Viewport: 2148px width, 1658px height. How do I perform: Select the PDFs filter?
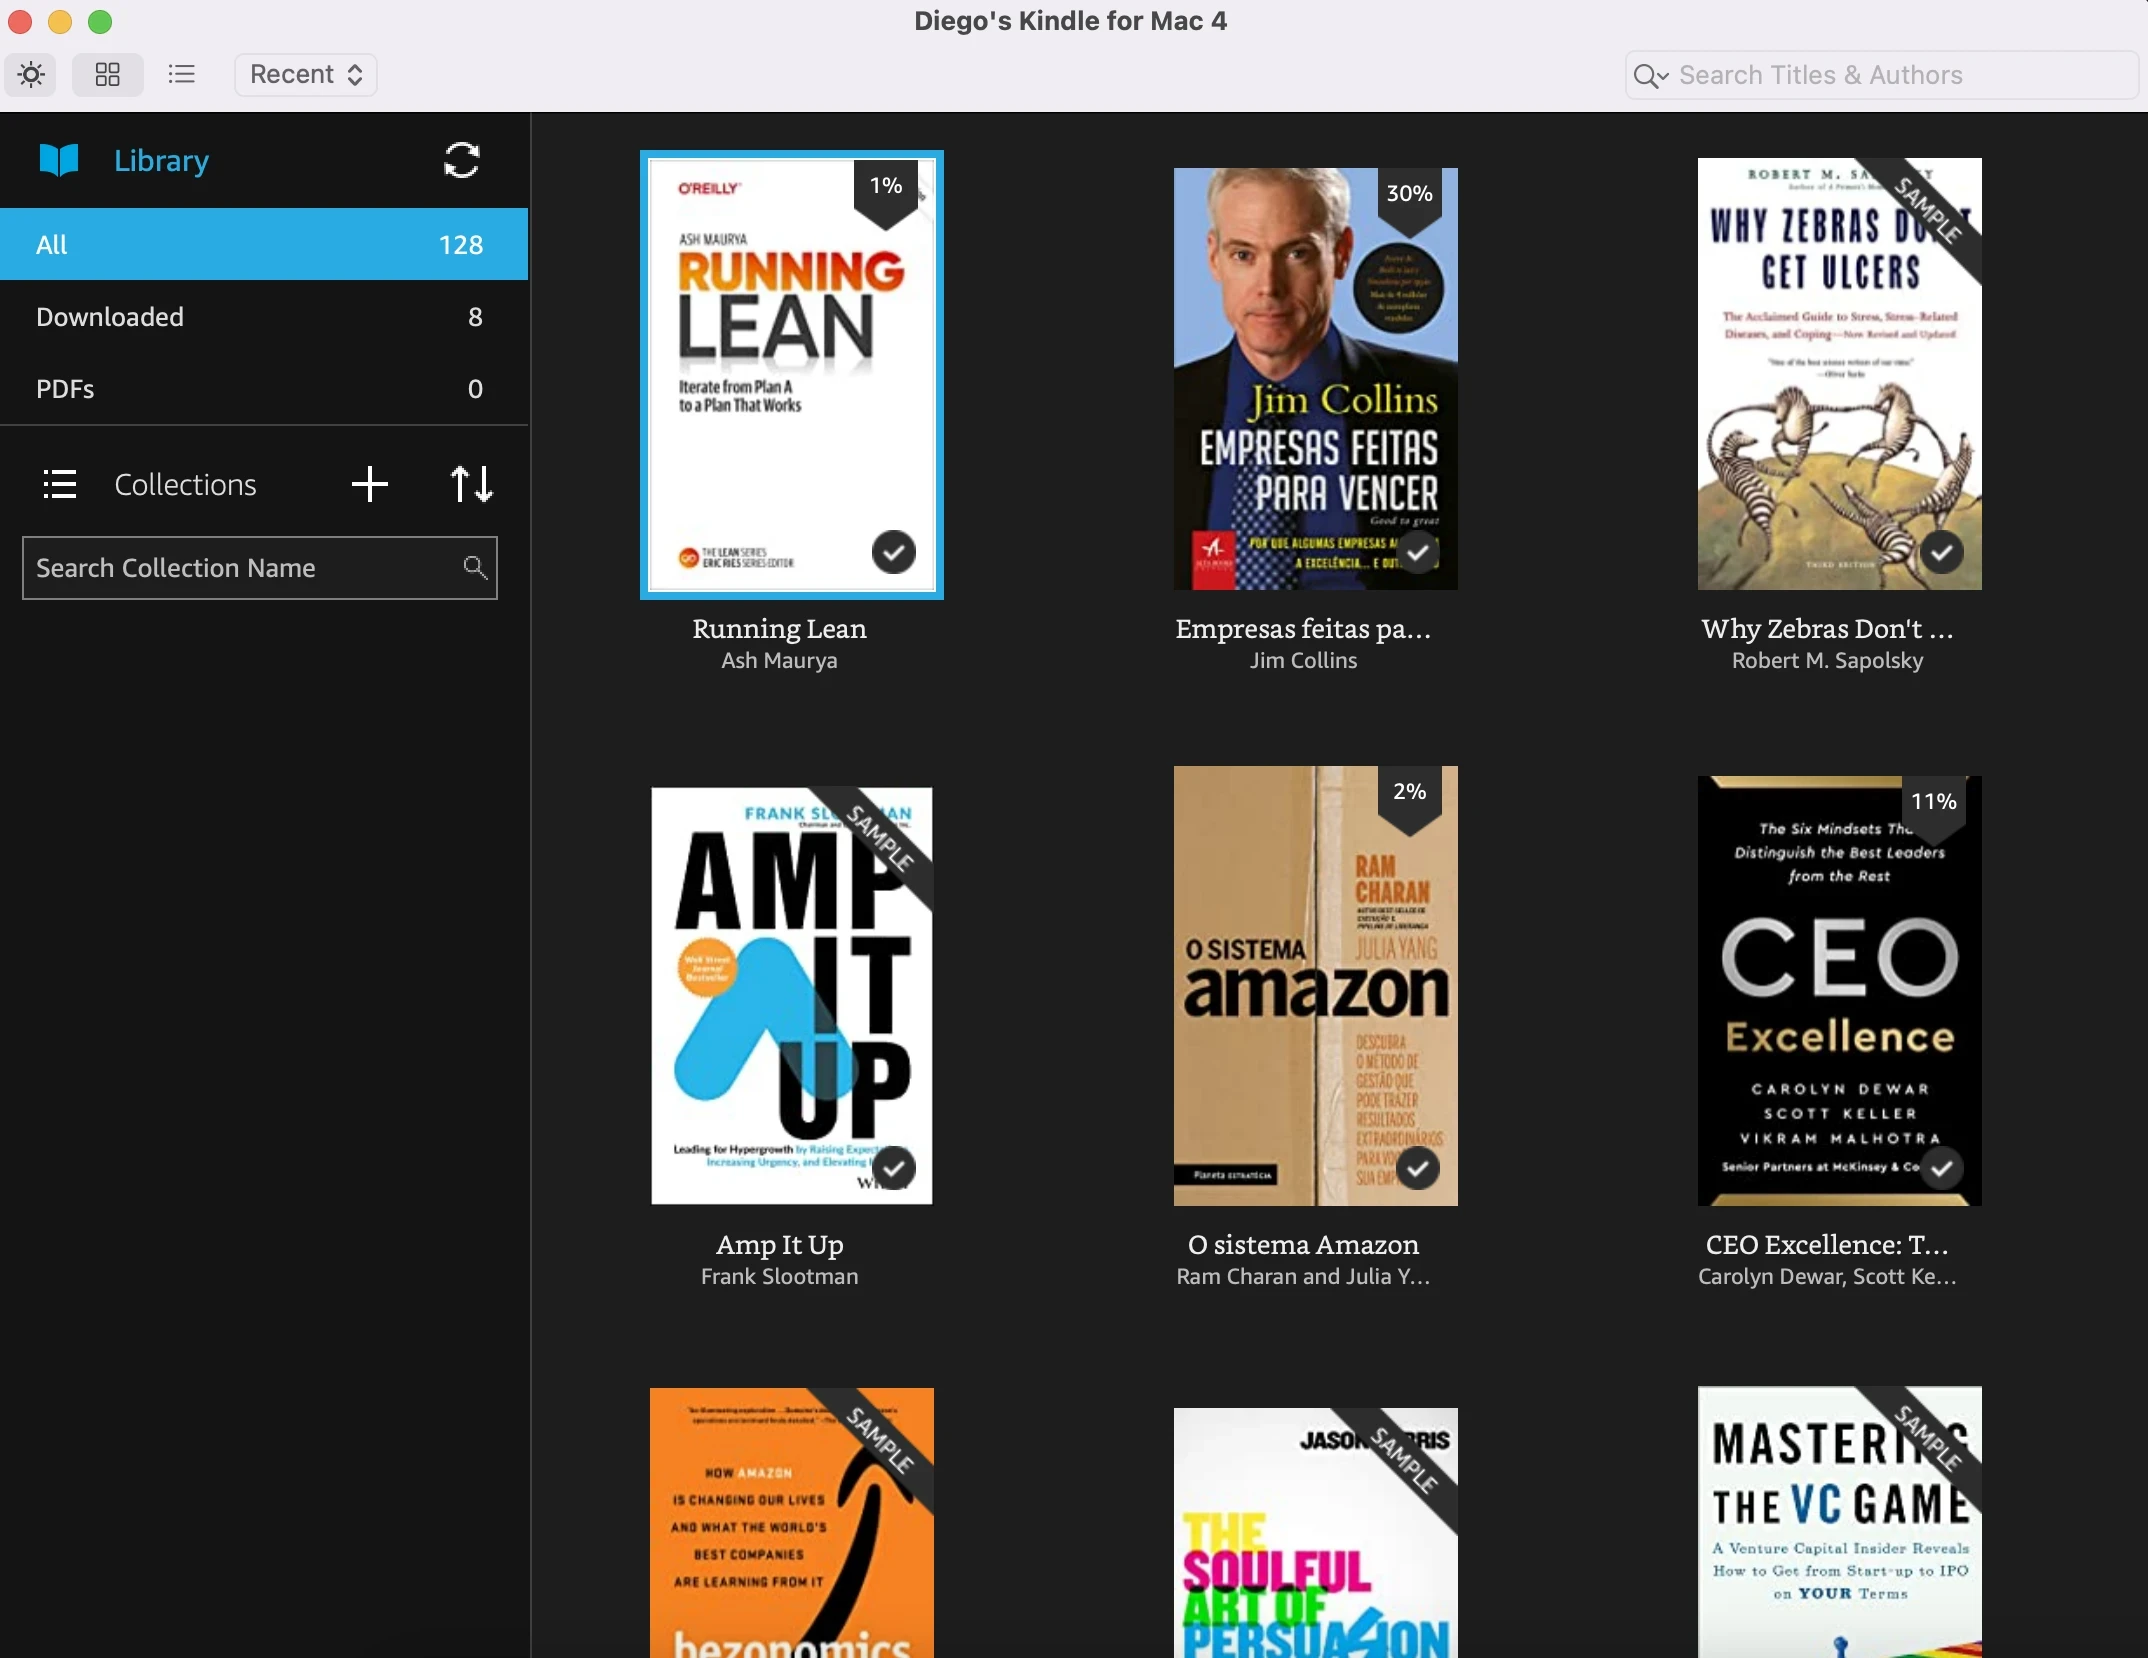pyautogui.click(x=264, y=388)
